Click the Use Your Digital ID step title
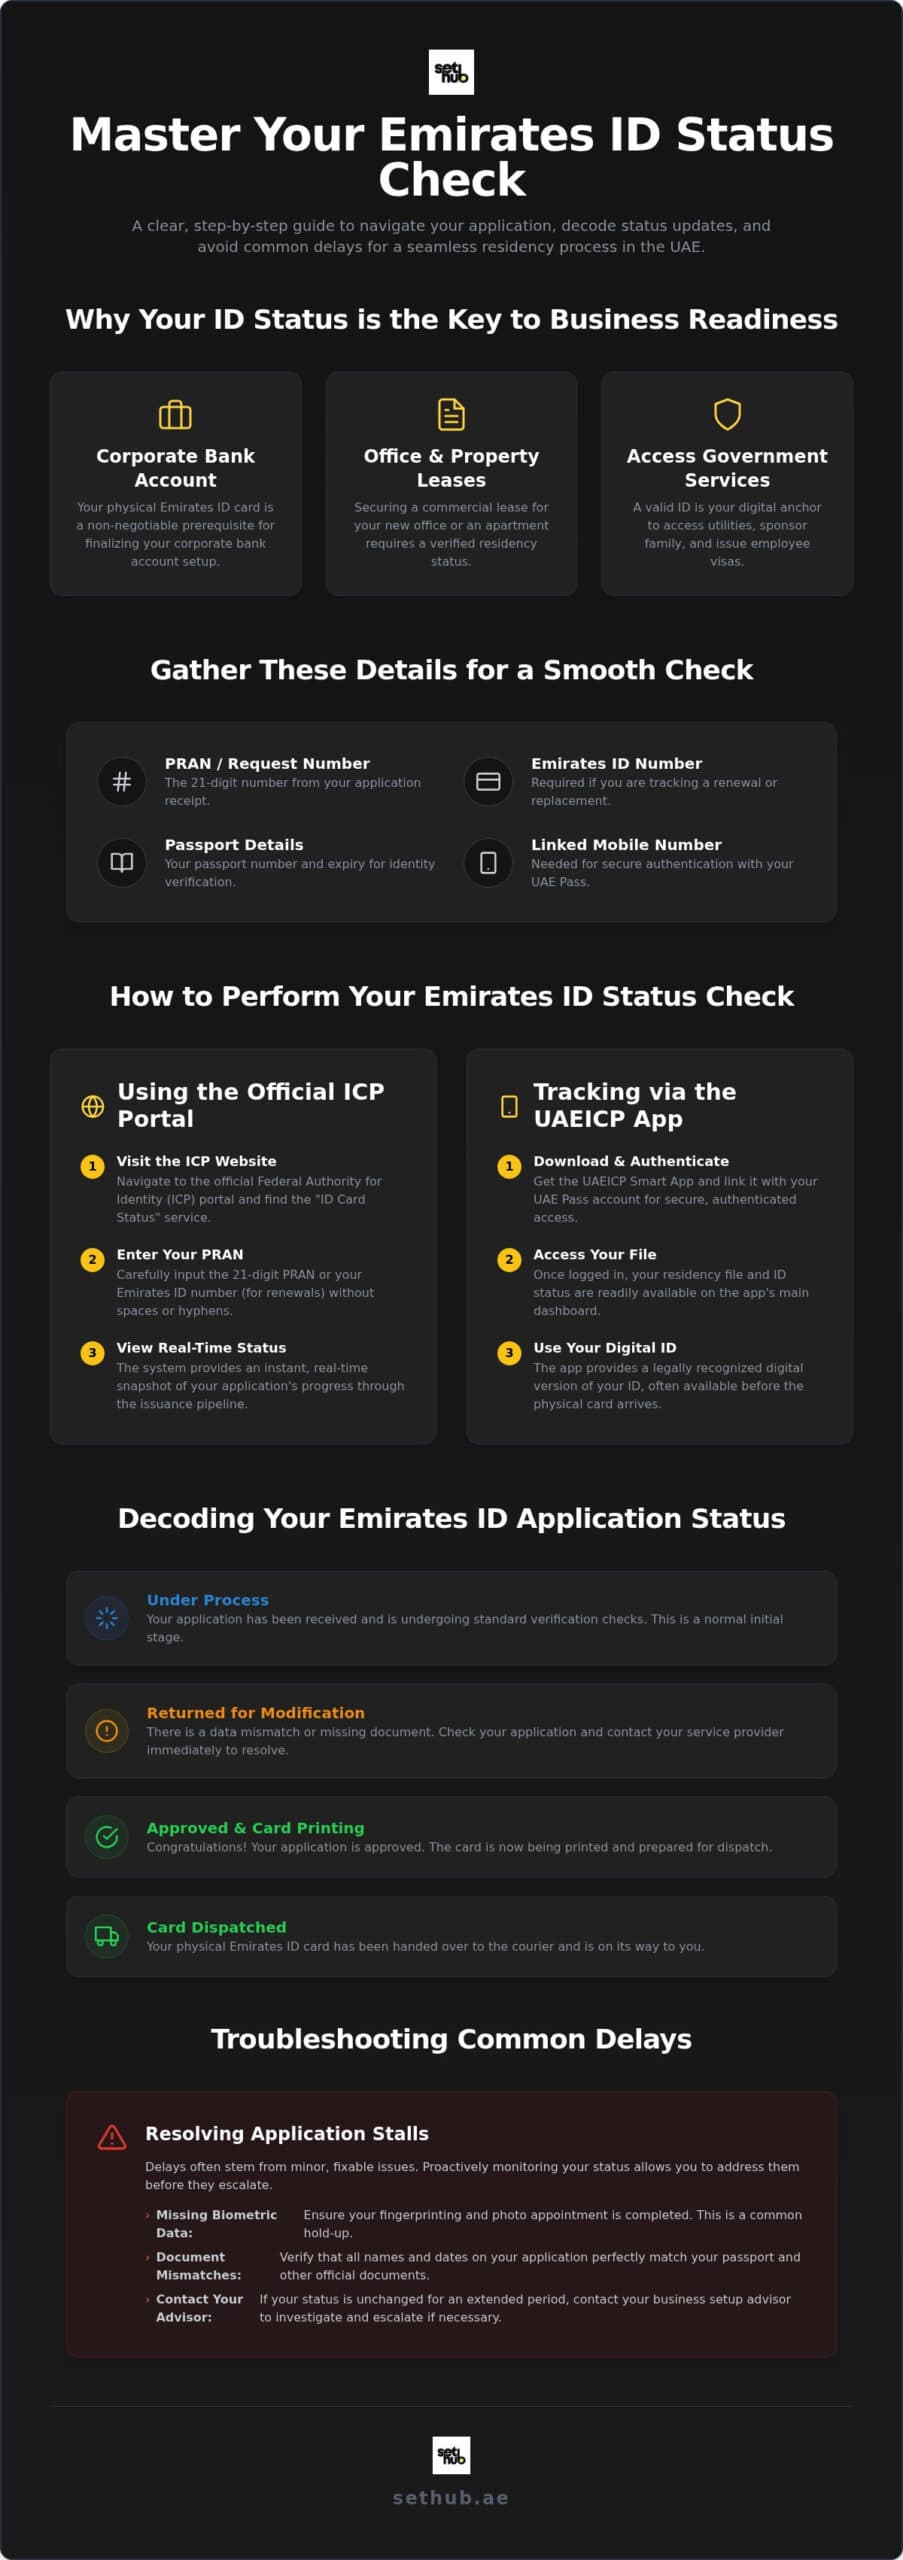903x2560 pixels. (605, 1347)
